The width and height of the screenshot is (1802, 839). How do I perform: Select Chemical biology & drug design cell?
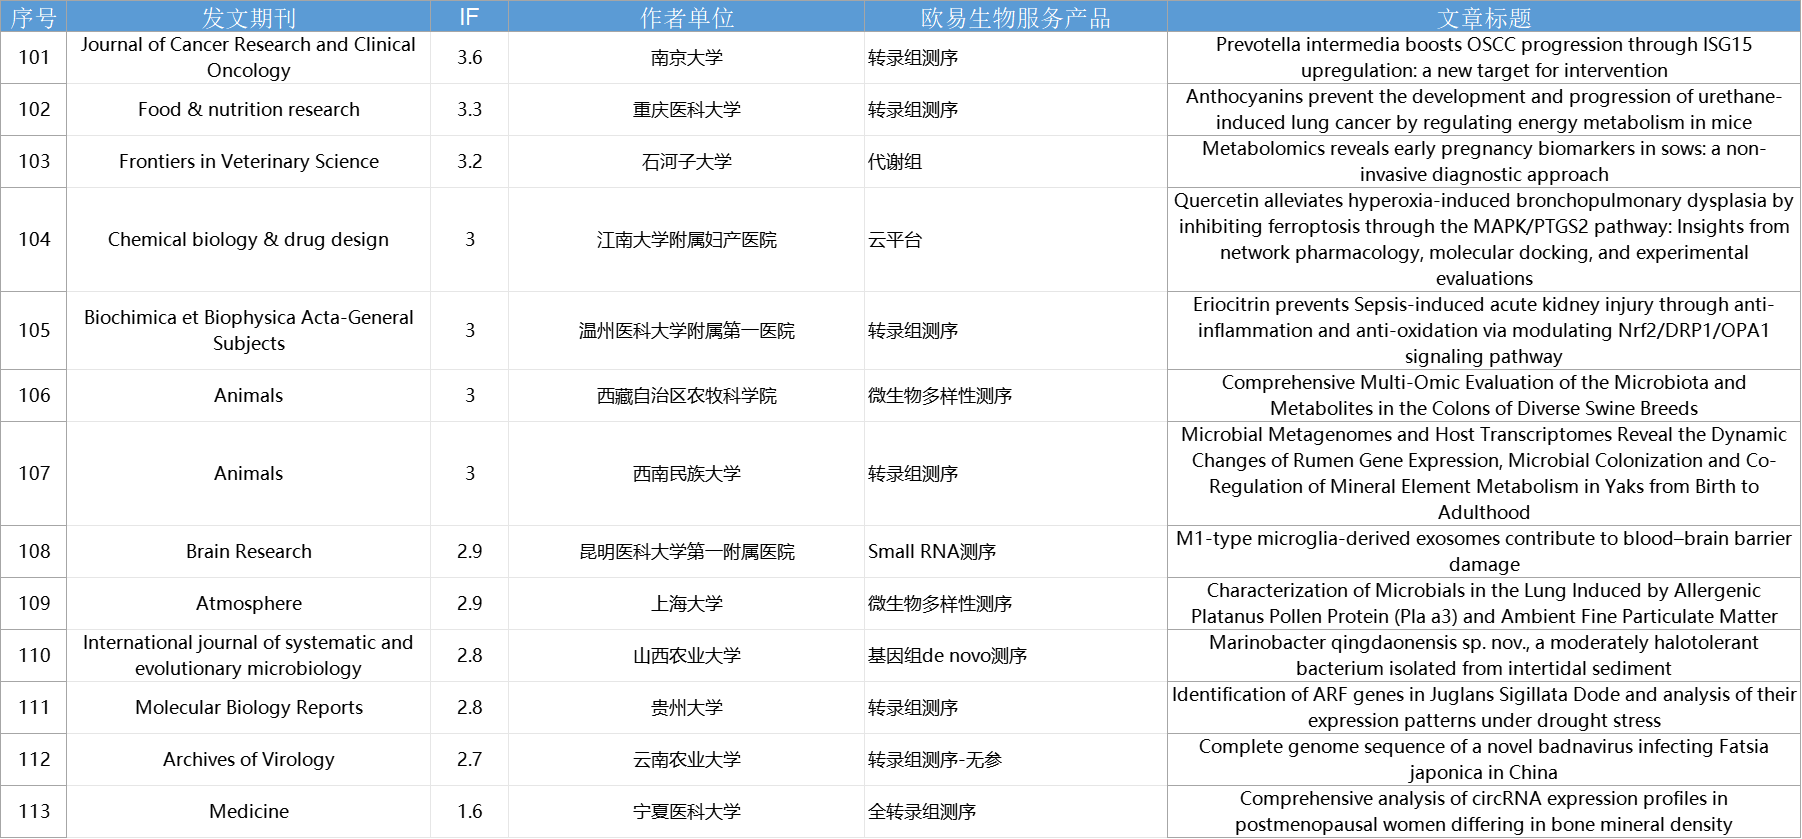[249, 240]
